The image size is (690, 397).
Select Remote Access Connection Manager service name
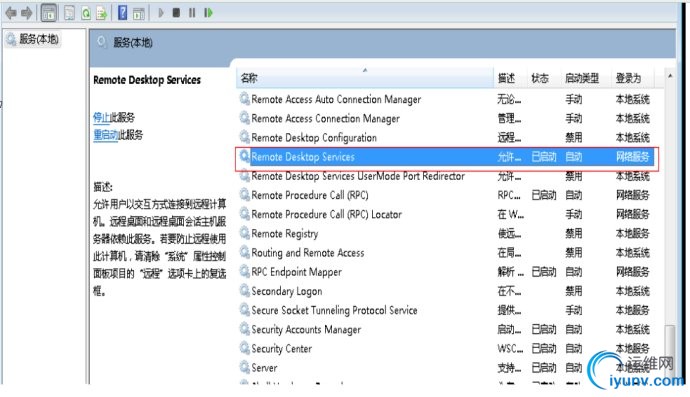pyautogui.click(x=326, y=119)
